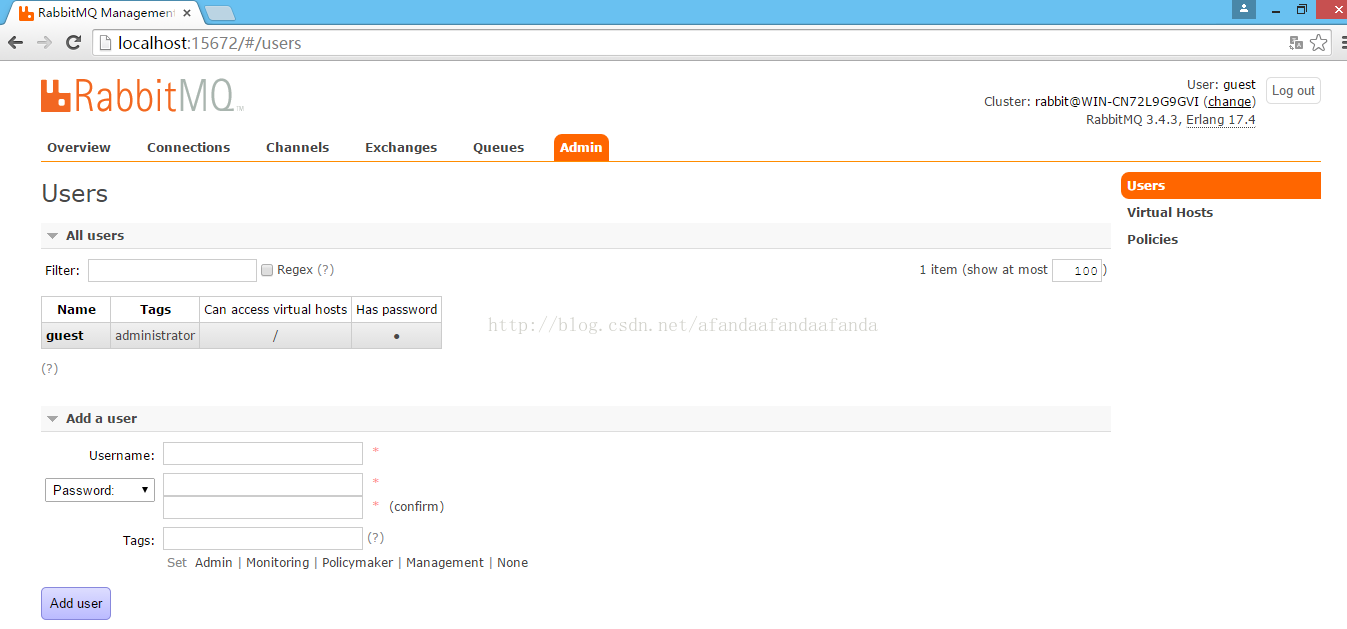
Task: Reload the page with refresh icon
Action: click(73, 43)
